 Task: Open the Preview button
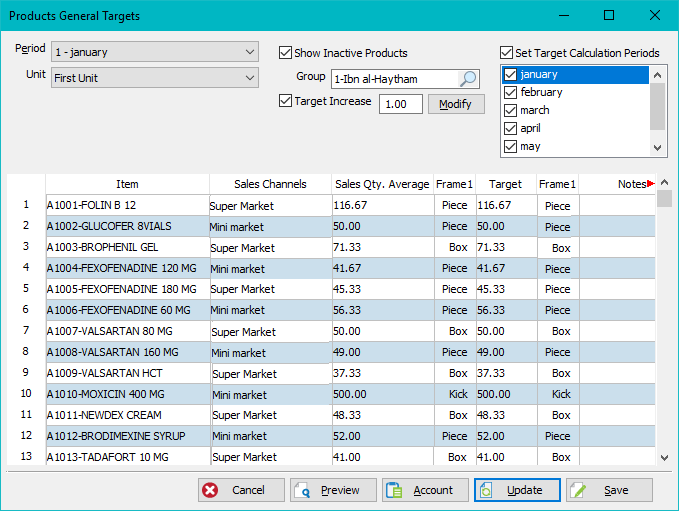click(333, 490)
